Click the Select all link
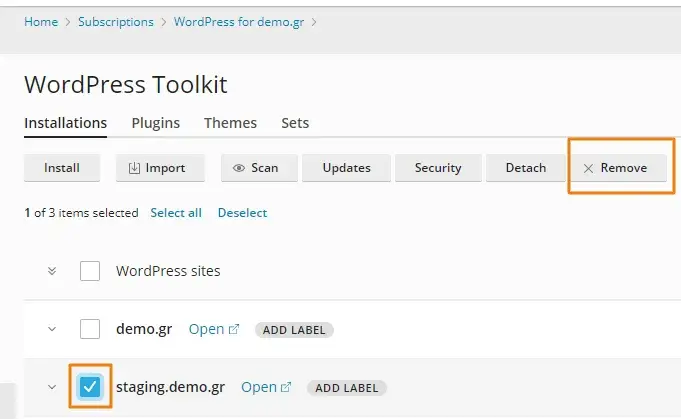681x419 pixels. pos(176,213)
